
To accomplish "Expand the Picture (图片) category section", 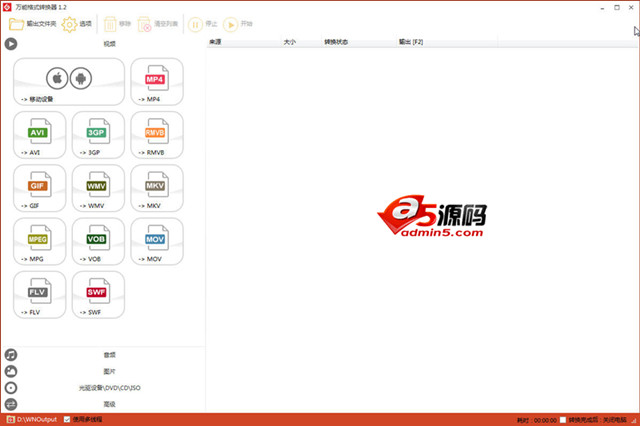I will click(x=109, y=371).
